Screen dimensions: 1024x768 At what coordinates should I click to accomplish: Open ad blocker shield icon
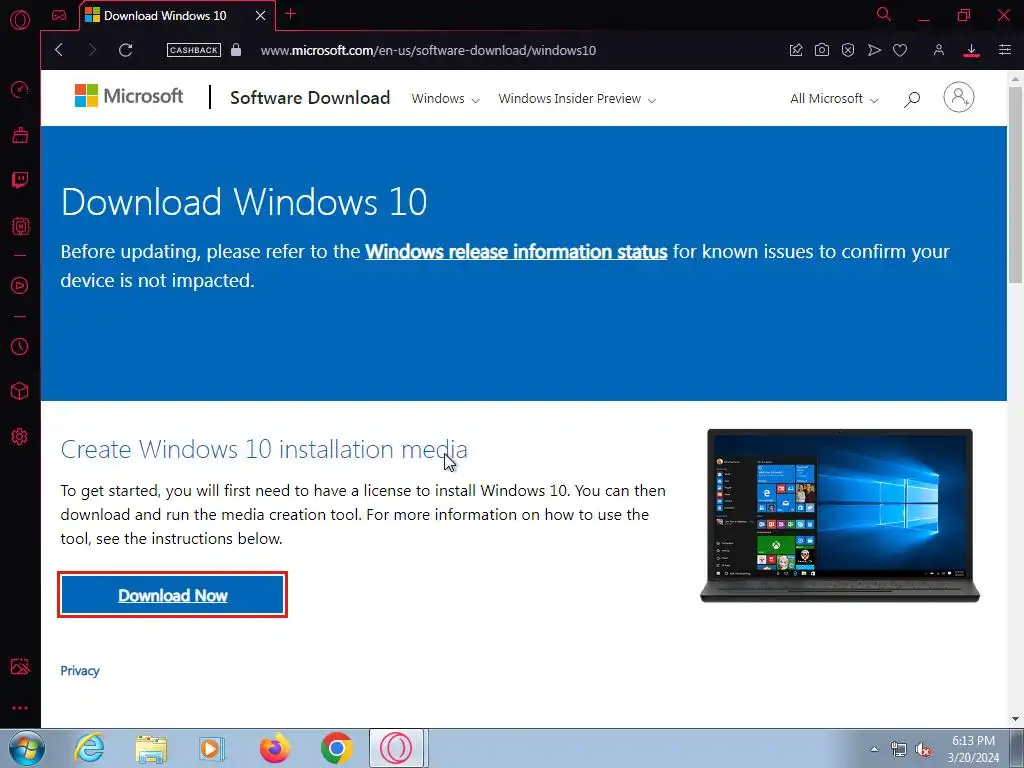tap(848, 50)
